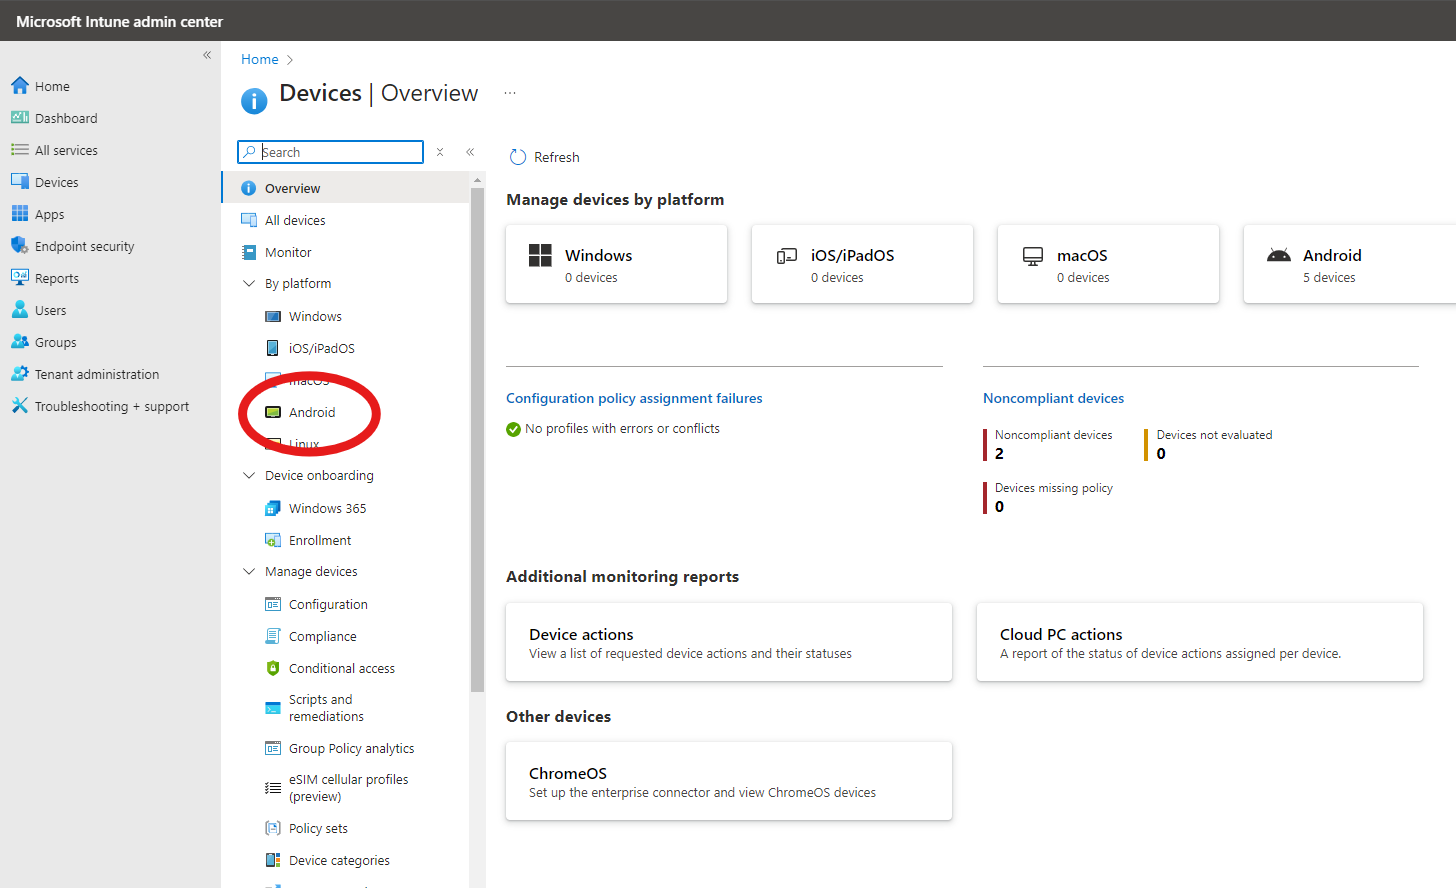The width and height of the screenshot is (1456, 888).
Task: Click the Enrollment icon in submenu
Action: point(273,540)
